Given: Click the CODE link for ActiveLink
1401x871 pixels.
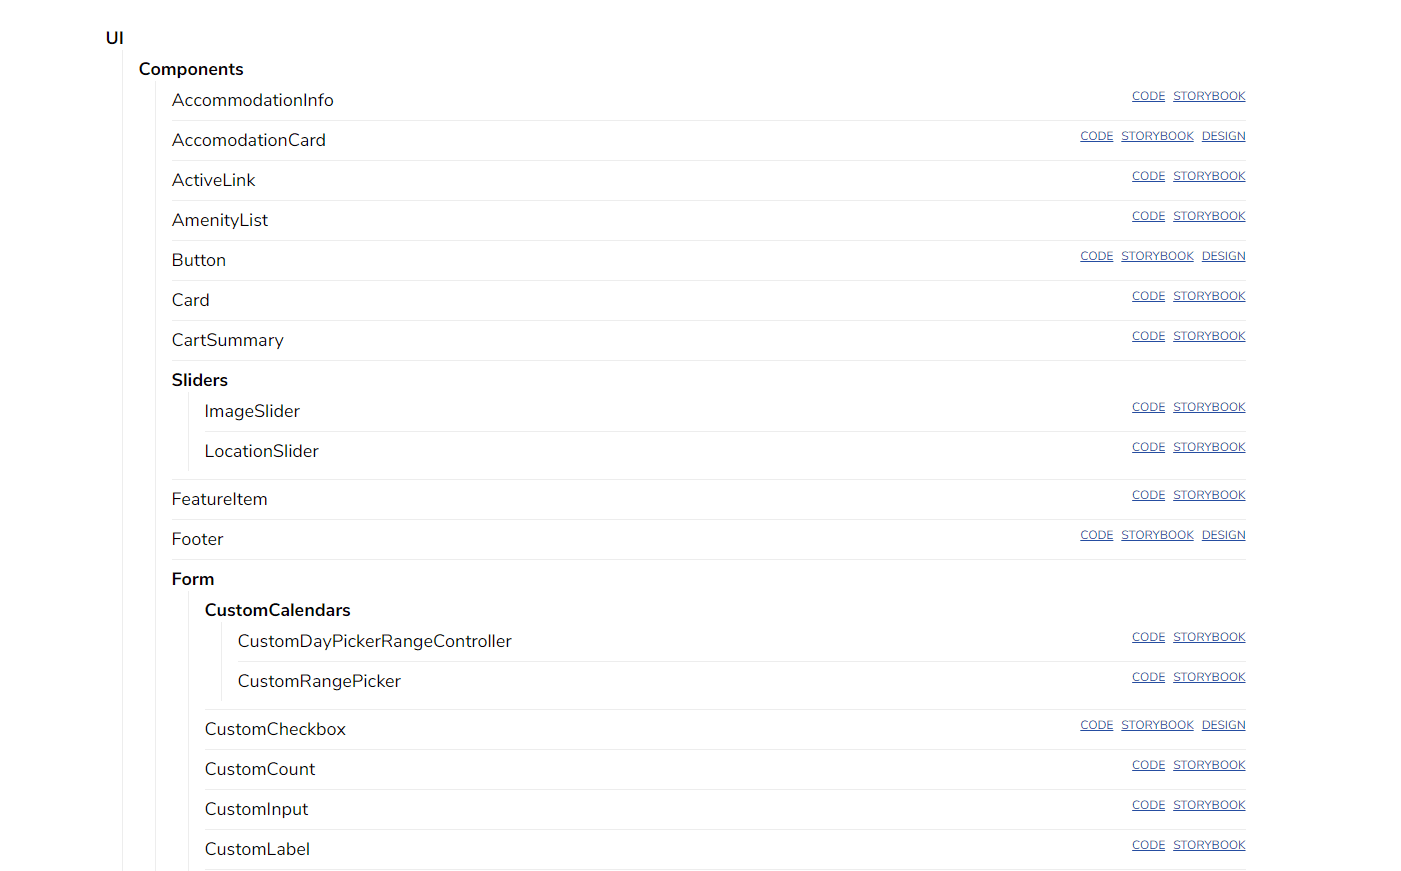Looking at the screenshot, I should (x=1148, y=176).
